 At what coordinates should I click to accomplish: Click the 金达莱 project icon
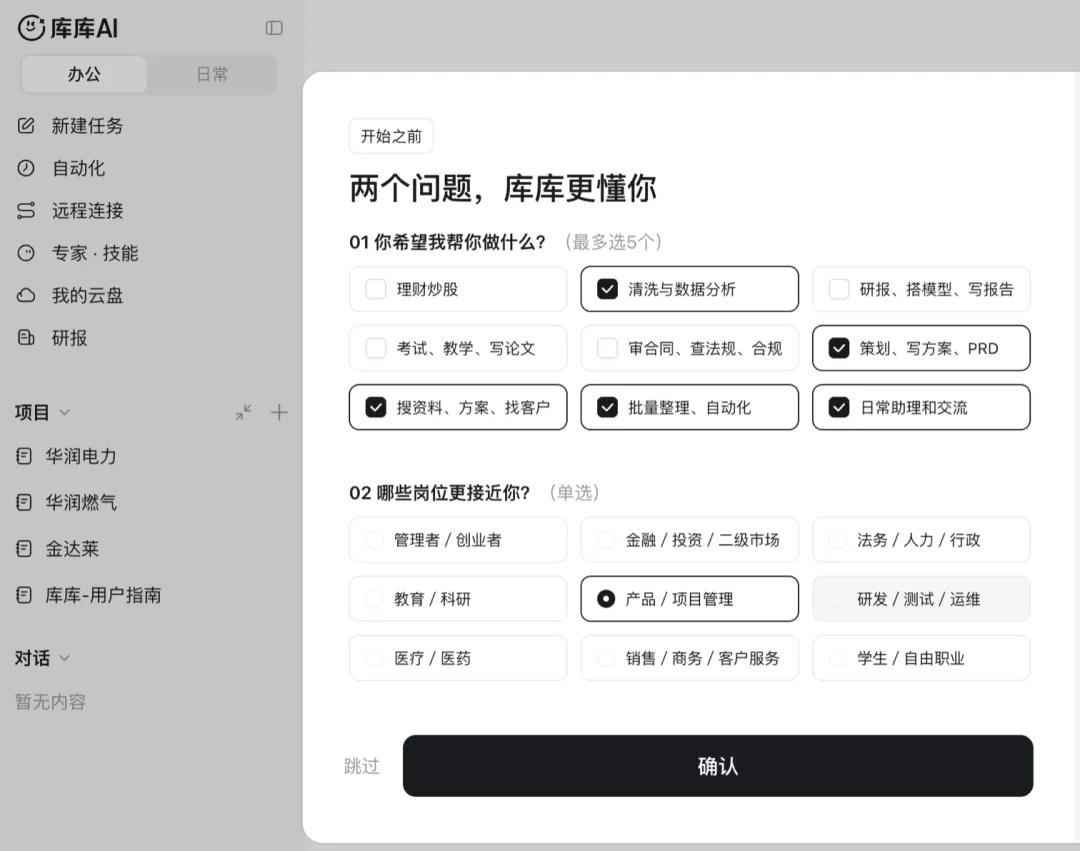pos(24,549)
